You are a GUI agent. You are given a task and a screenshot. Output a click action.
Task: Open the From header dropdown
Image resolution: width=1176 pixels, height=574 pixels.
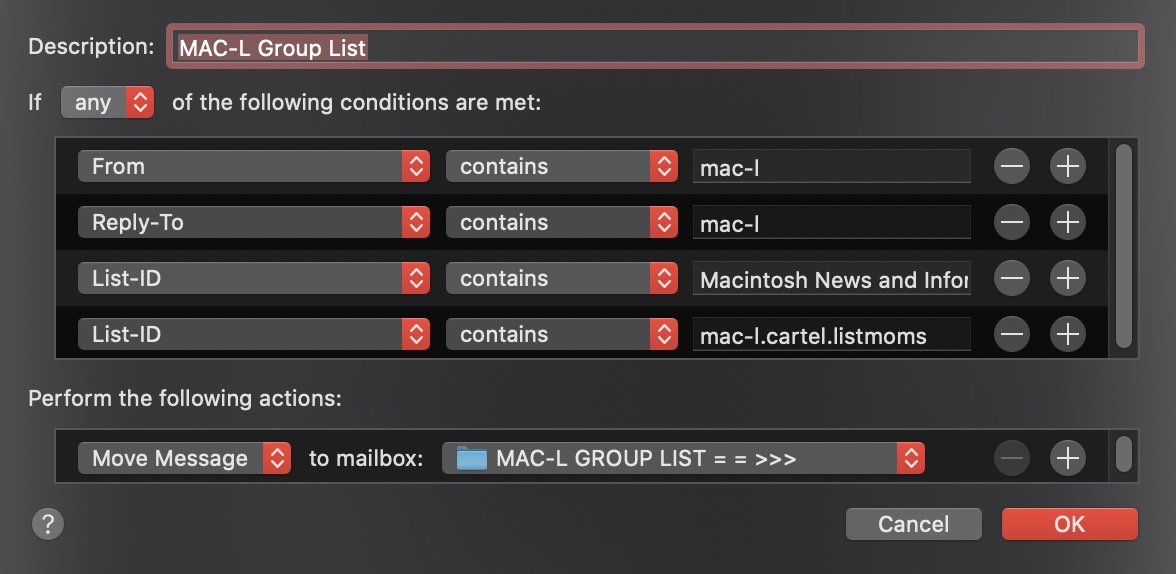click(254, 167)
